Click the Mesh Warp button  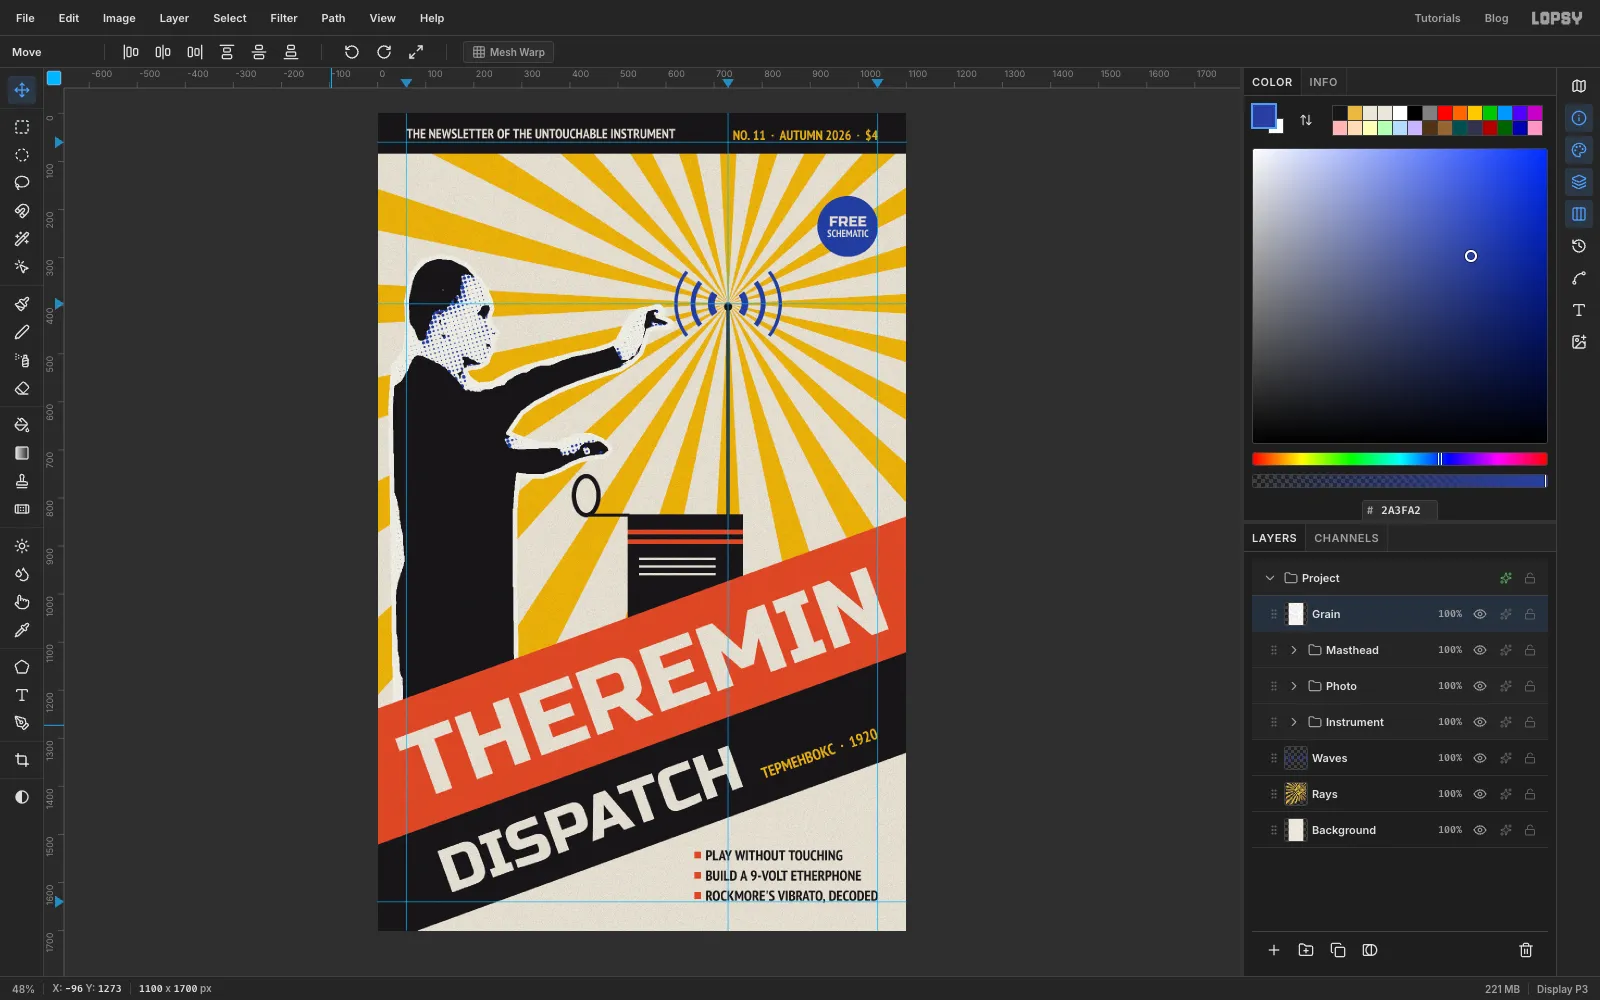[508, 52]
